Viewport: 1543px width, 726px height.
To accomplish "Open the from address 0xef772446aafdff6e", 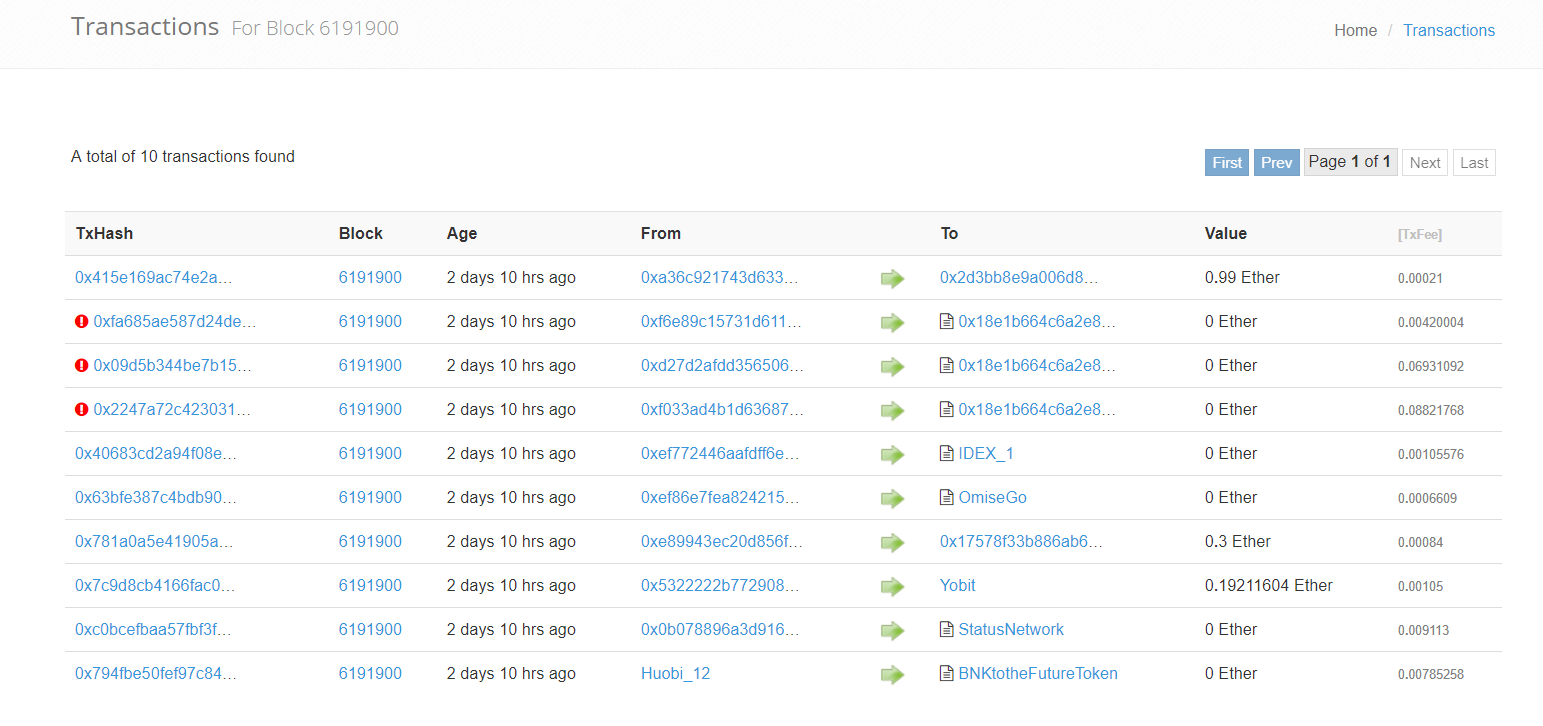I will coord(720,454).
